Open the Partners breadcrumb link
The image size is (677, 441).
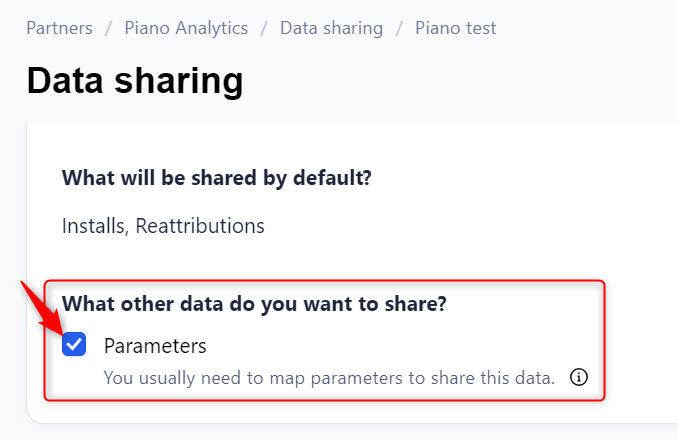(x=59, y=28)
